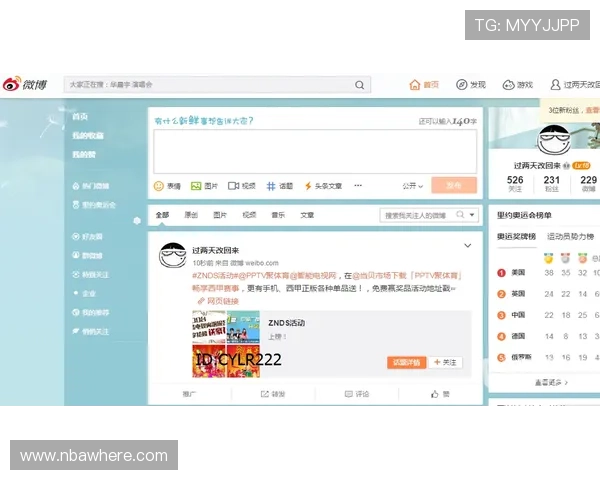Viewport: 600px width, 480px height.
Task: Click the Lv level badge beside username
Action: point(581,166)
